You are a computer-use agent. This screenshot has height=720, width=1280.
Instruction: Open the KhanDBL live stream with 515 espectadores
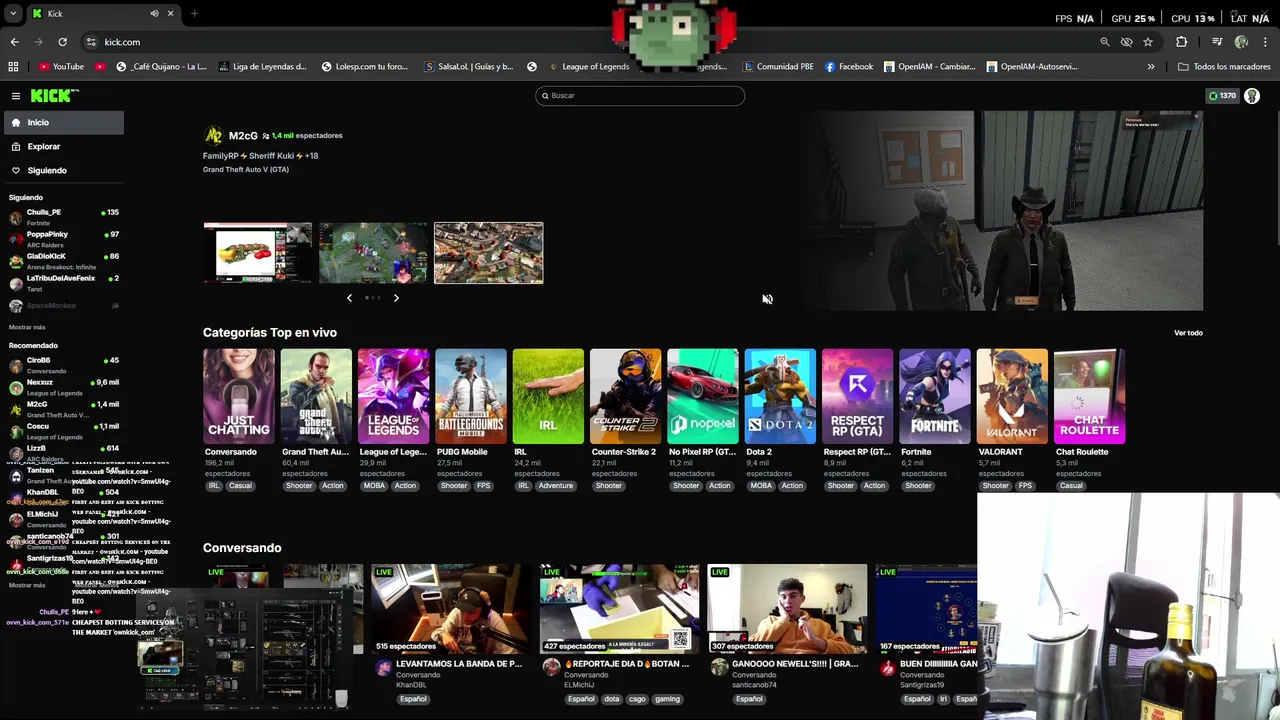point(450,608)
